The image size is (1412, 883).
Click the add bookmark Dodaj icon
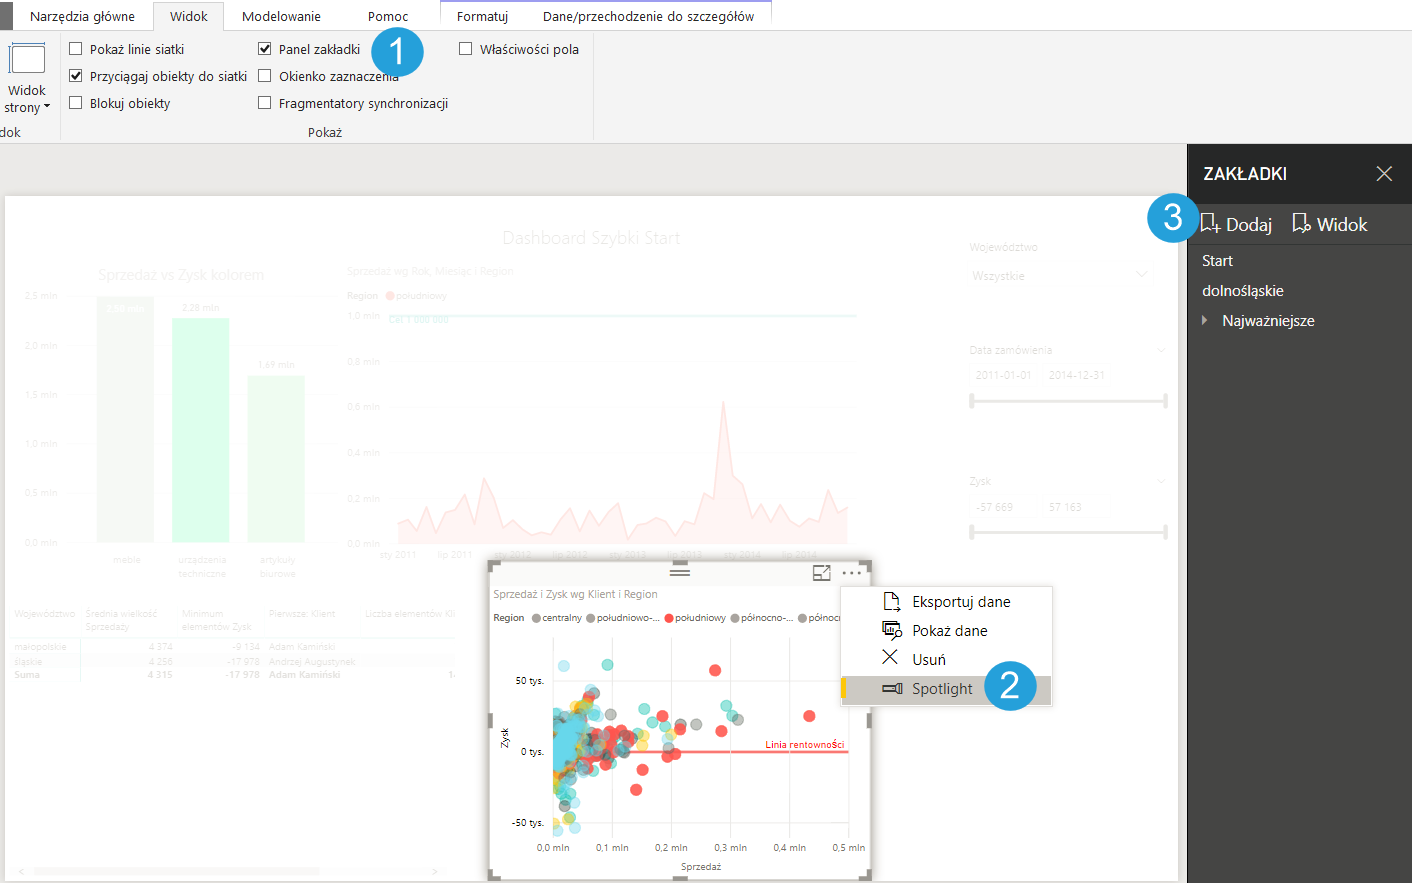point(1210,223)
